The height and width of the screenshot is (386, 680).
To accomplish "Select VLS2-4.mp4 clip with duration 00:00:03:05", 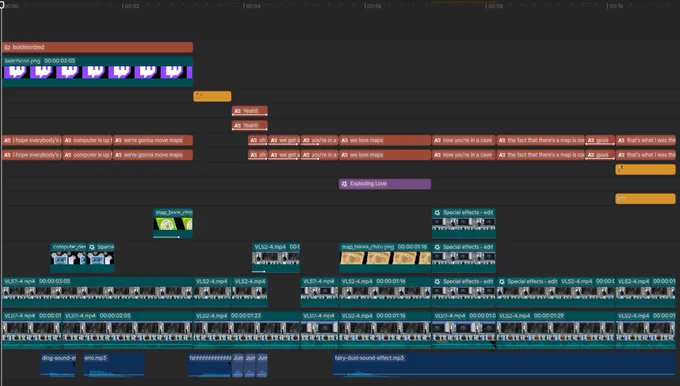I will click(97, 292).
